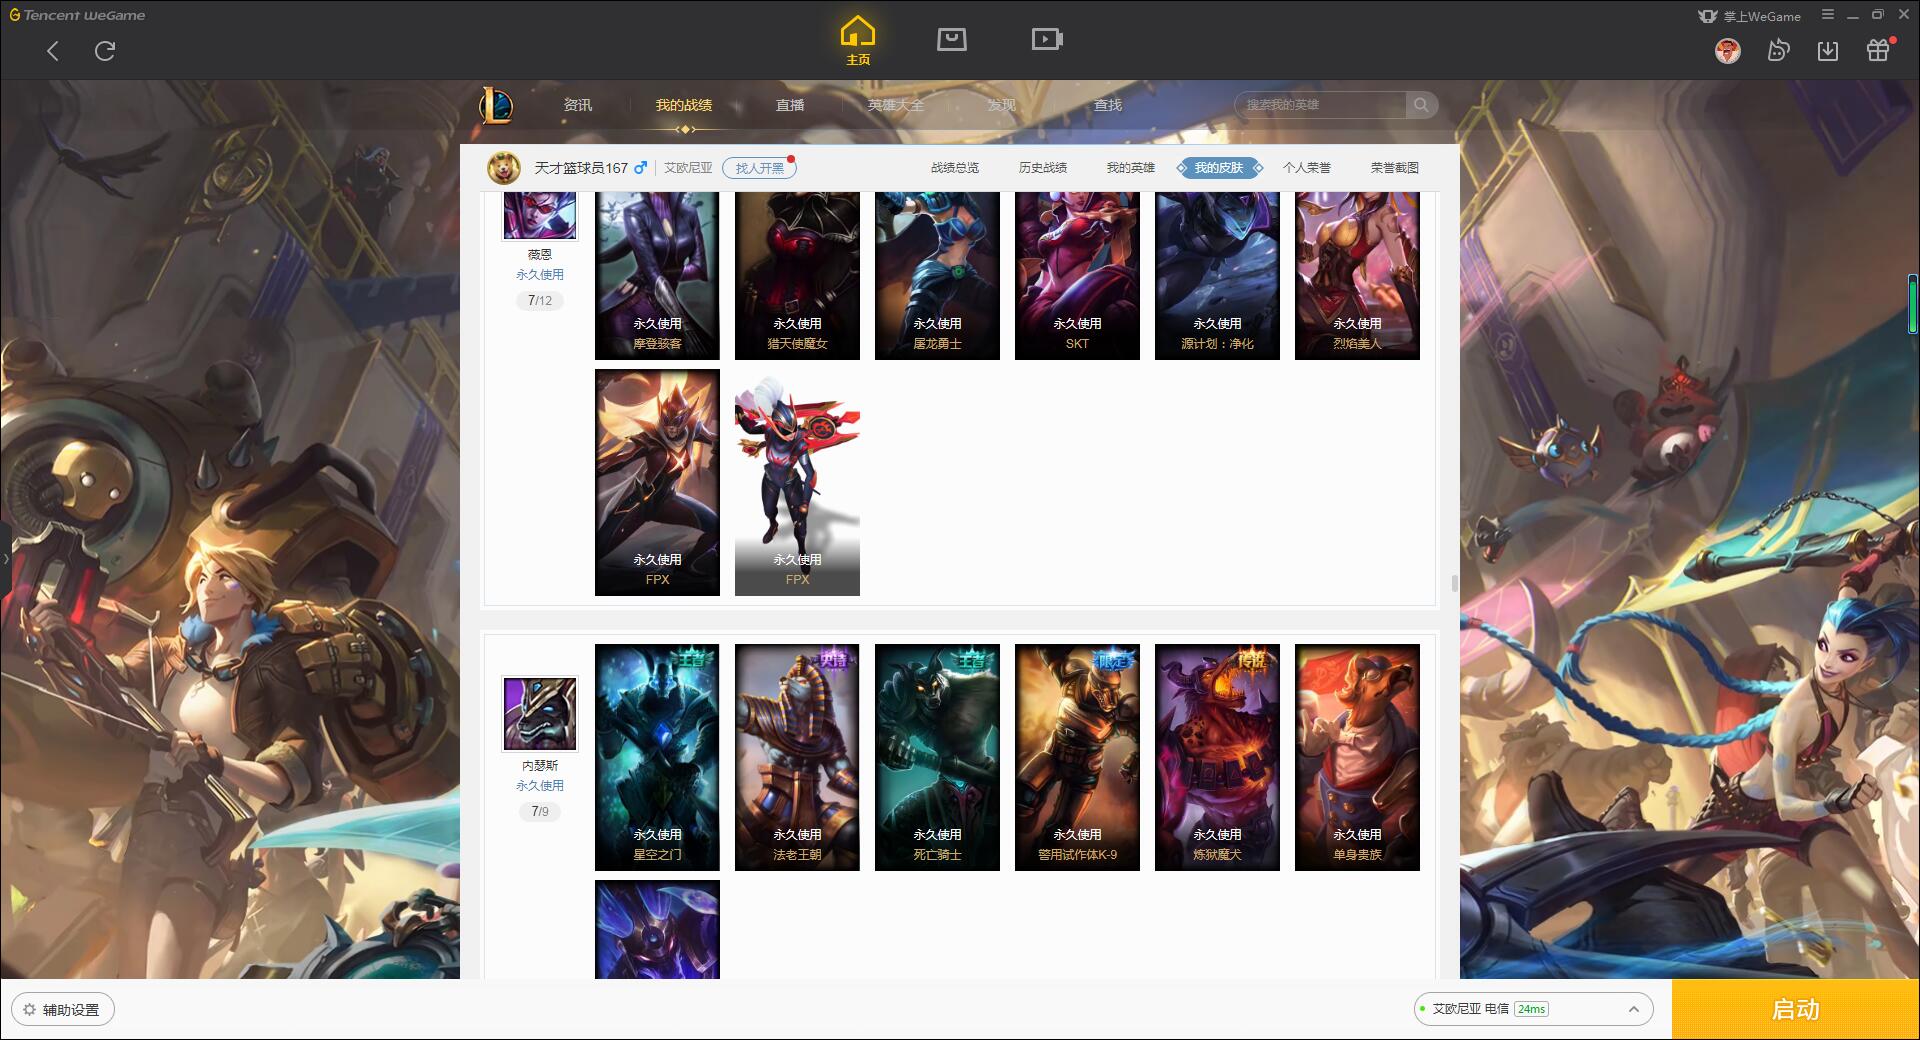Open the 荣誉截图 sub-tab
The height and width of the screenshot is (1040, 1920).
pyautogui.click(x=1395, y=168)
